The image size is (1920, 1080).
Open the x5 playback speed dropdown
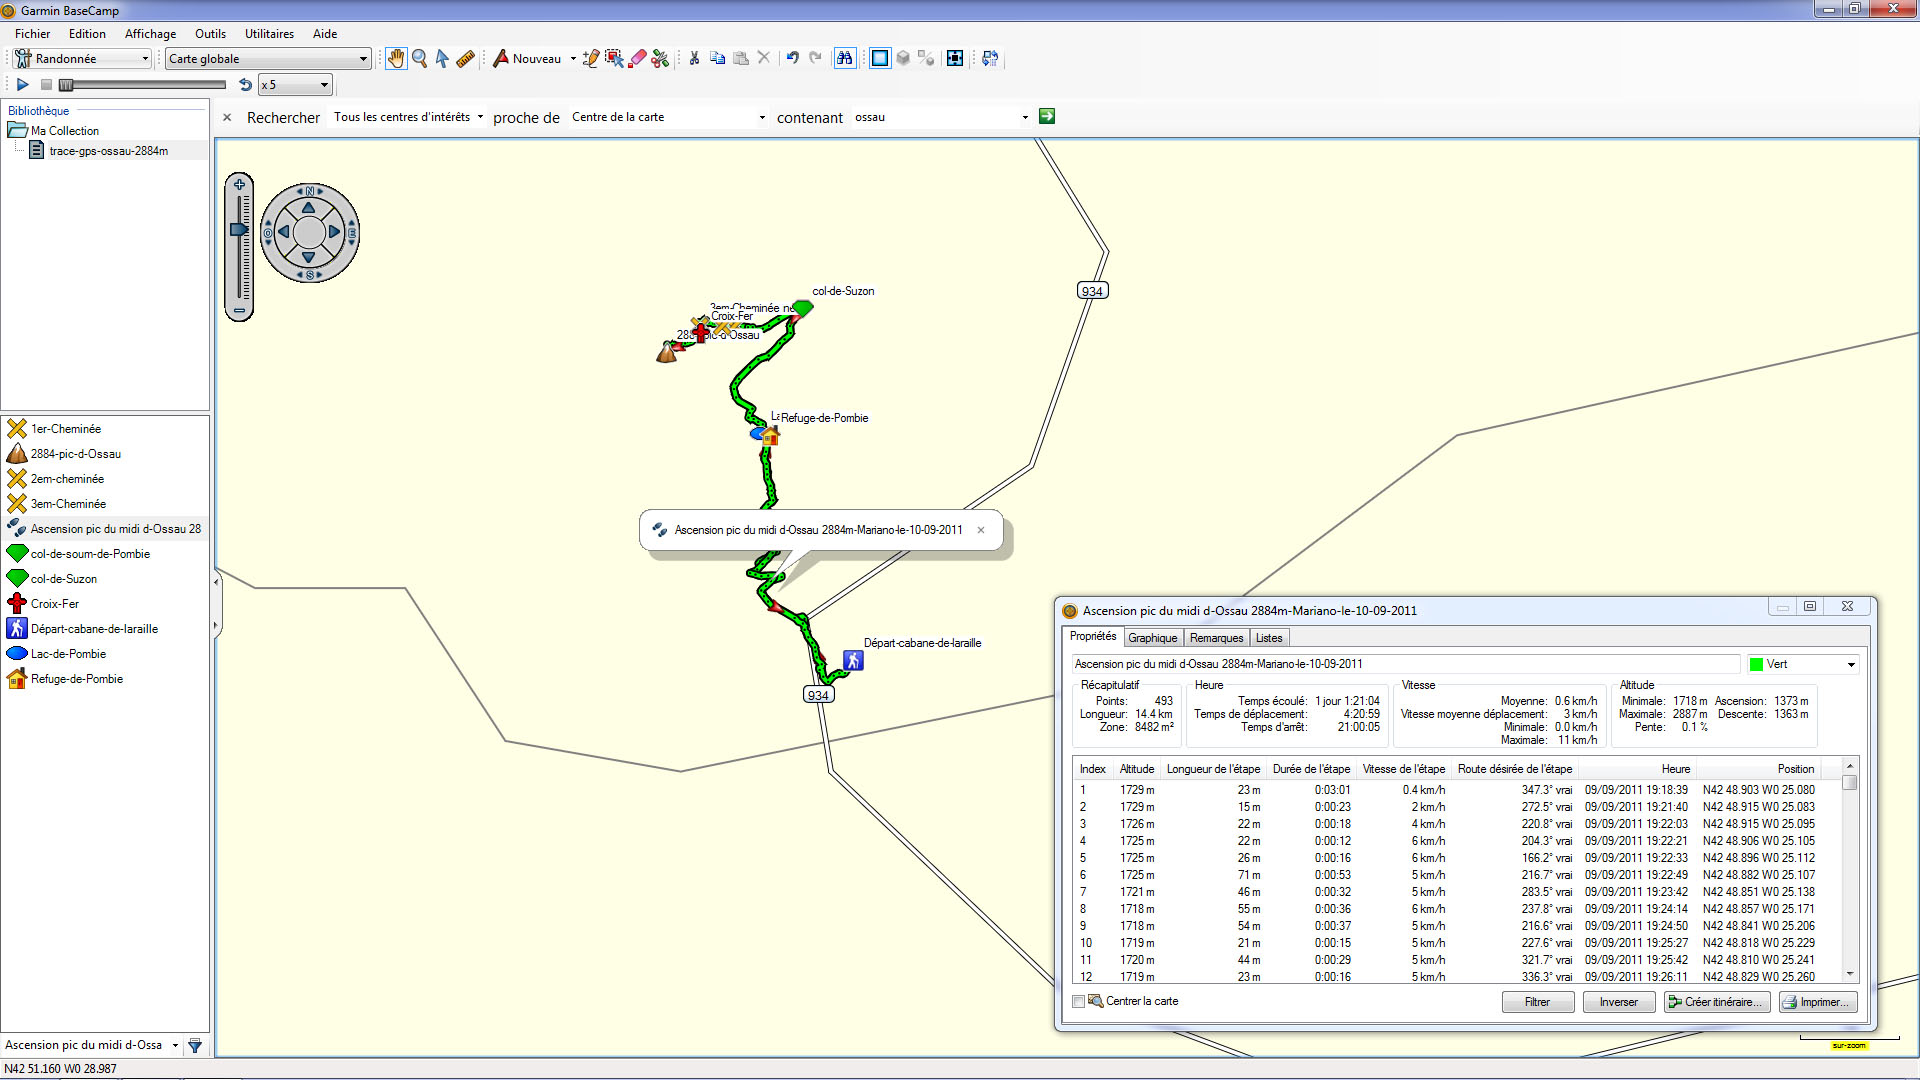(295, 85)
